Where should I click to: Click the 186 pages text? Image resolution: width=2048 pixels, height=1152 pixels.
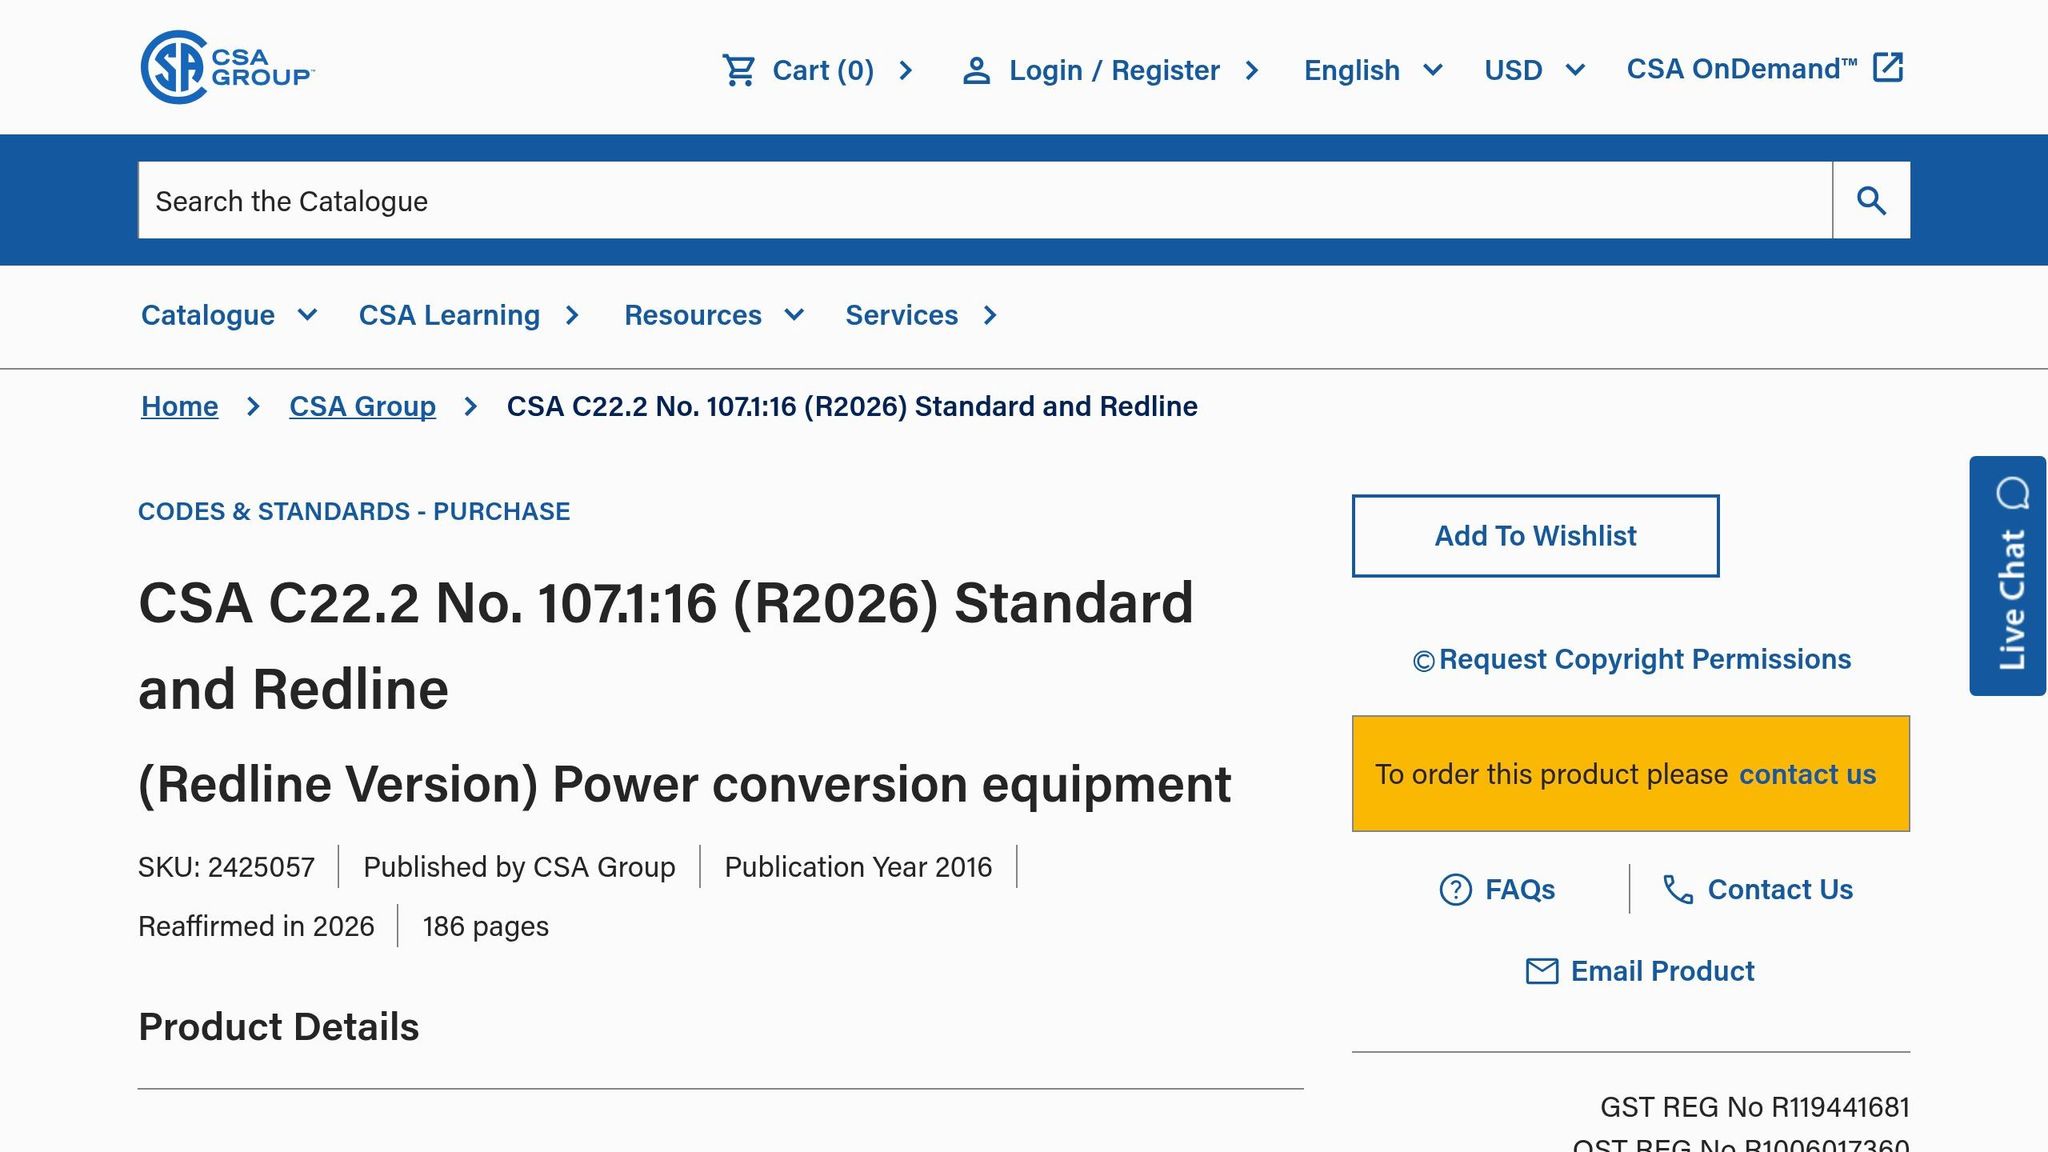(x=485, y=926)
